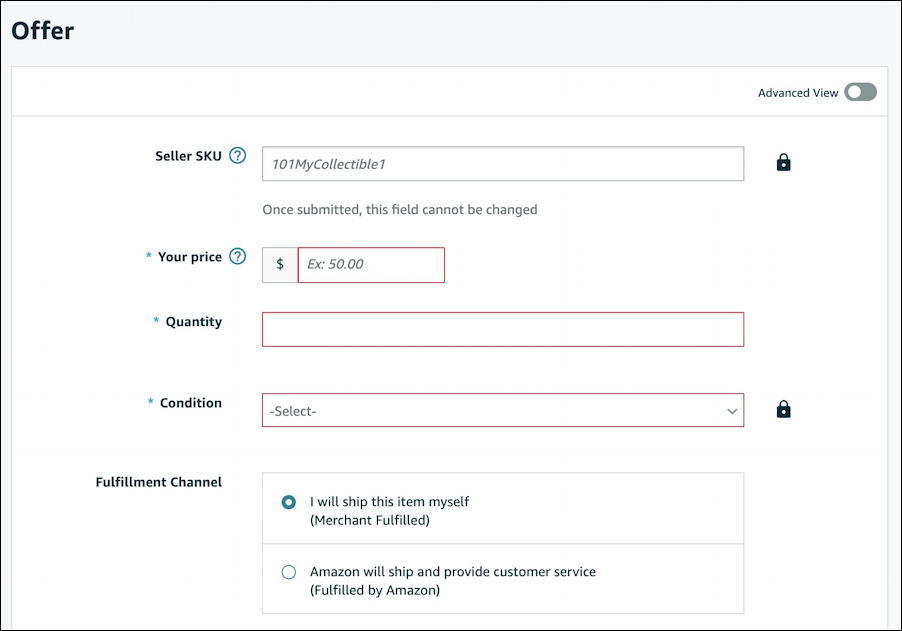902x631 pixels.
Task: Click the Advanced View label text
Action: point(797,93)
